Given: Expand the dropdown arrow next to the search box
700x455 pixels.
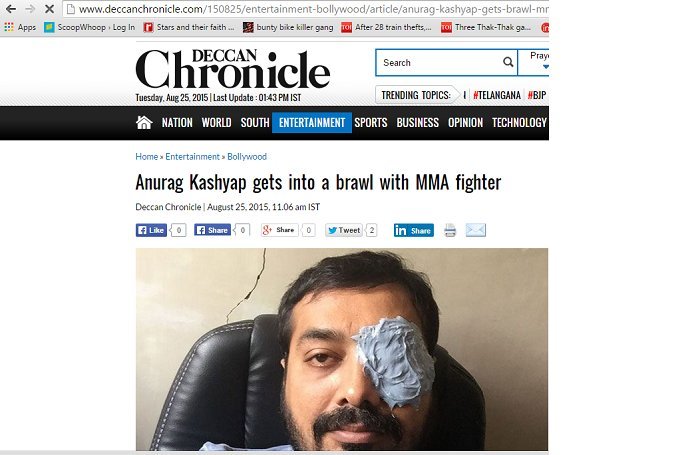Looking at the screenshot, I should [545, 67].
